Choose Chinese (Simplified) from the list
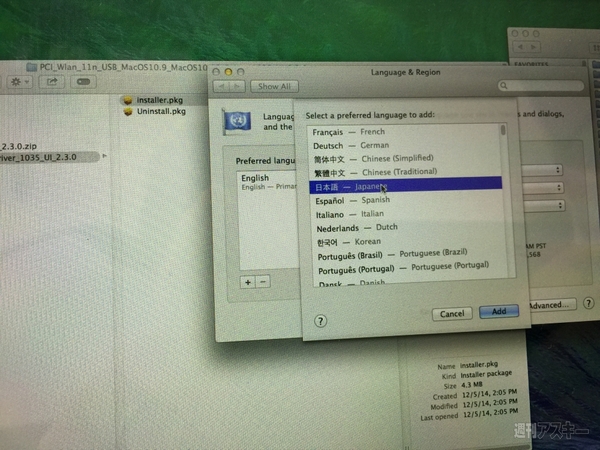This screenshot has width=600, height=450. tap(405, 159)
